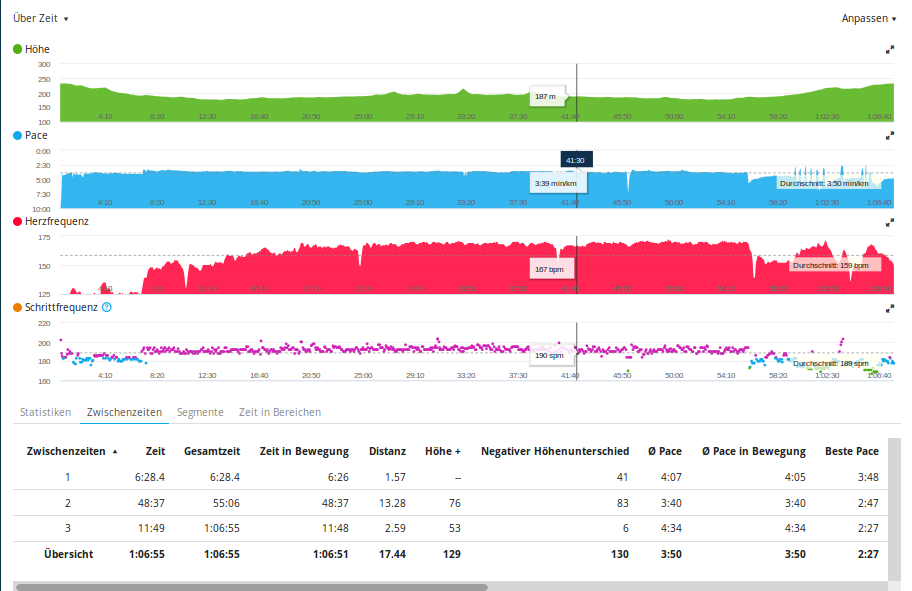Expand the Schrittfrequenz chart to fullscreen

(x=889, y=309)
